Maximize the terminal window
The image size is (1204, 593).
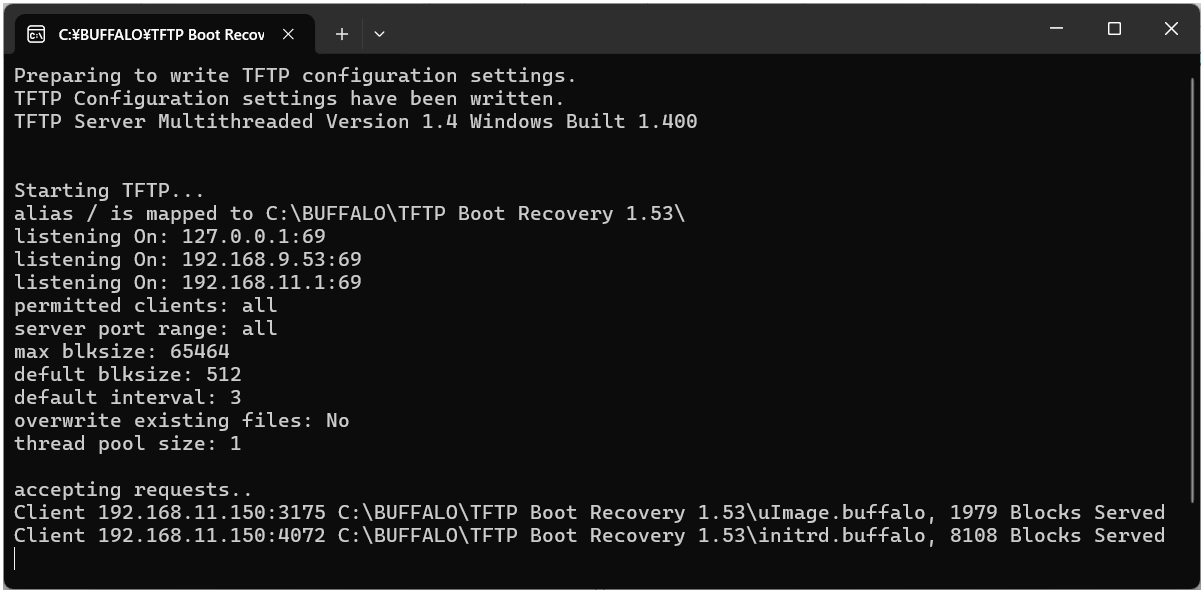[1115, 30]
